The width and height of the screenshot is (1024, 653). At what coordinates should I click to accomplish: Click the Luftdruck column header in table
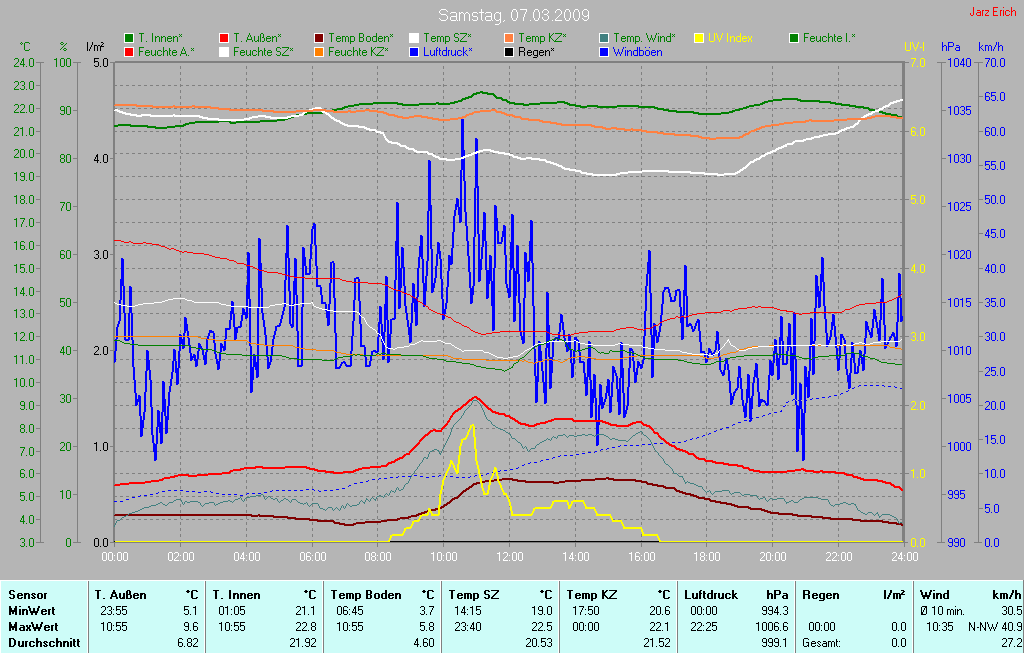coord(712,594)
